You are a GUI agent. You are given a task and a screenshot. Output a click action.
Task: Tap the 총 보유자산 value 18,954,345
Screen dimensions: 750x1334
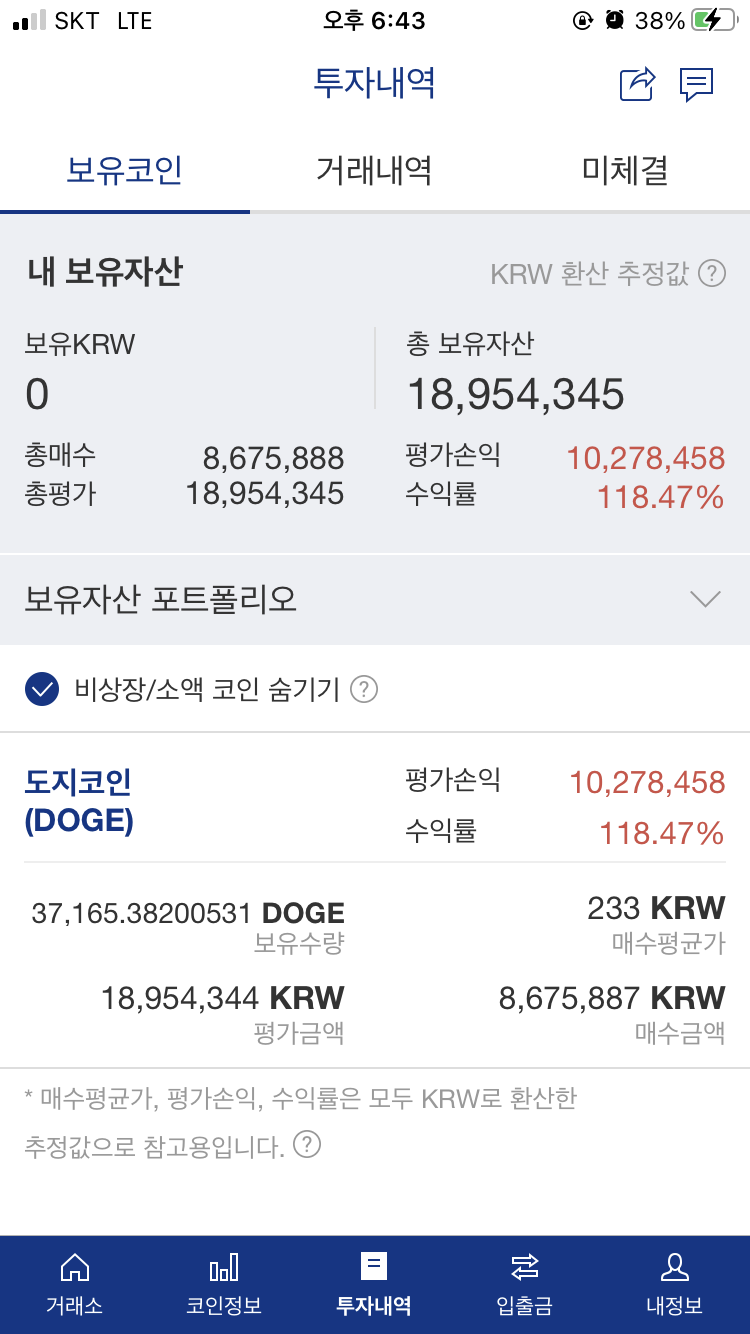click(x=516, y=395)
